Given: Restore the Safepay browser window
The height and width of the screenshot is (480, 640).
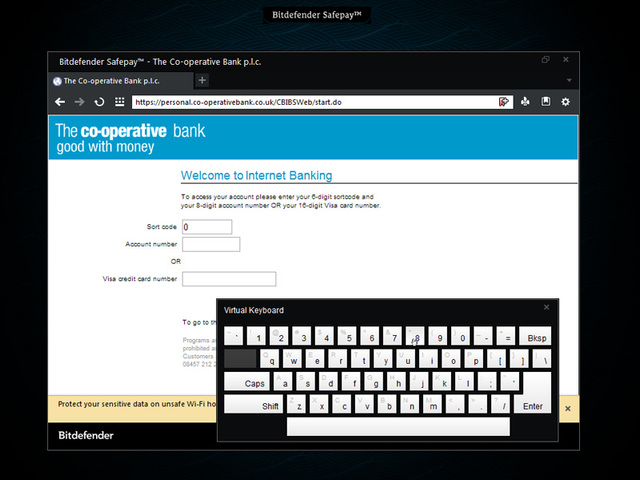Looking at the screenshot, I should (x=545, y=60).
